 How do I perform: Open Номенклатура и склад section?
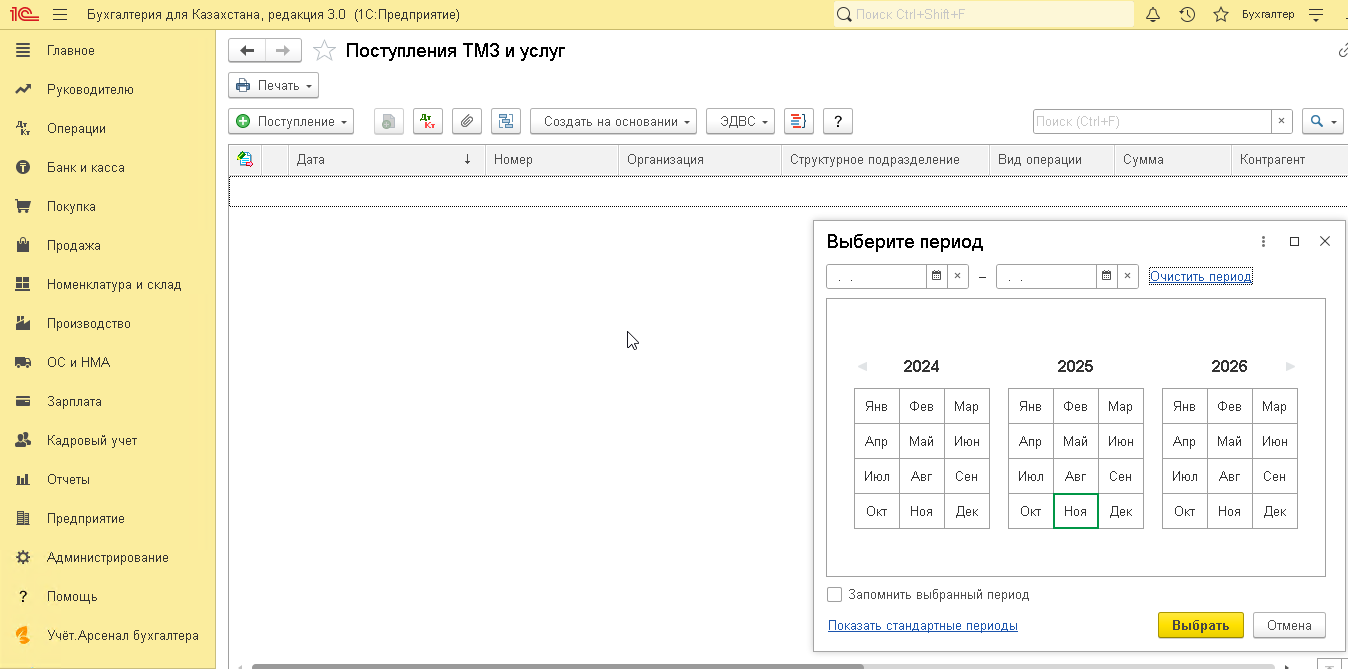[108, 285]
